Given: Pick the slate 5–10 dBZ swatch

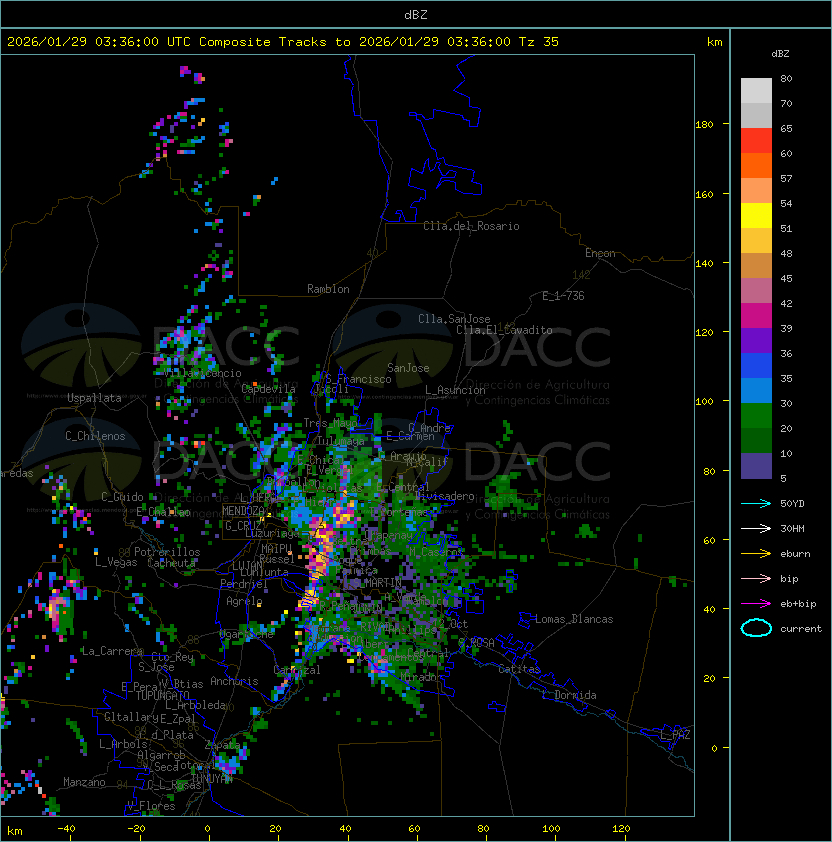Looking at the screenshot, I should (756, 466).
